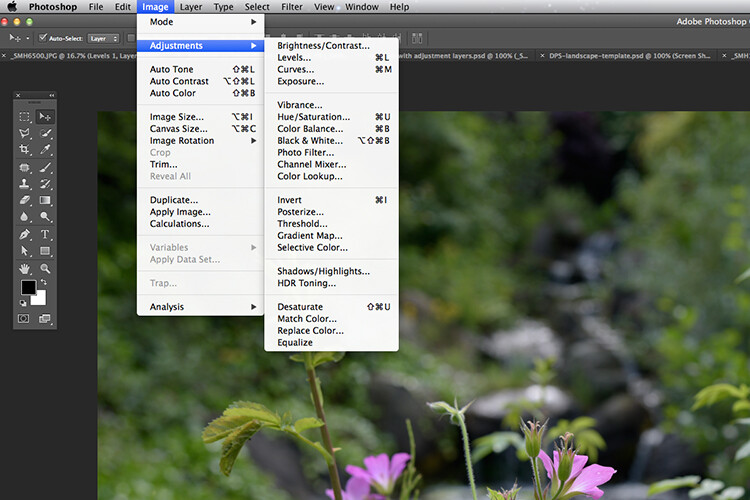Select the Hand tool
The width and height of the screenshot is (750, 500).
tap(25, 269)
